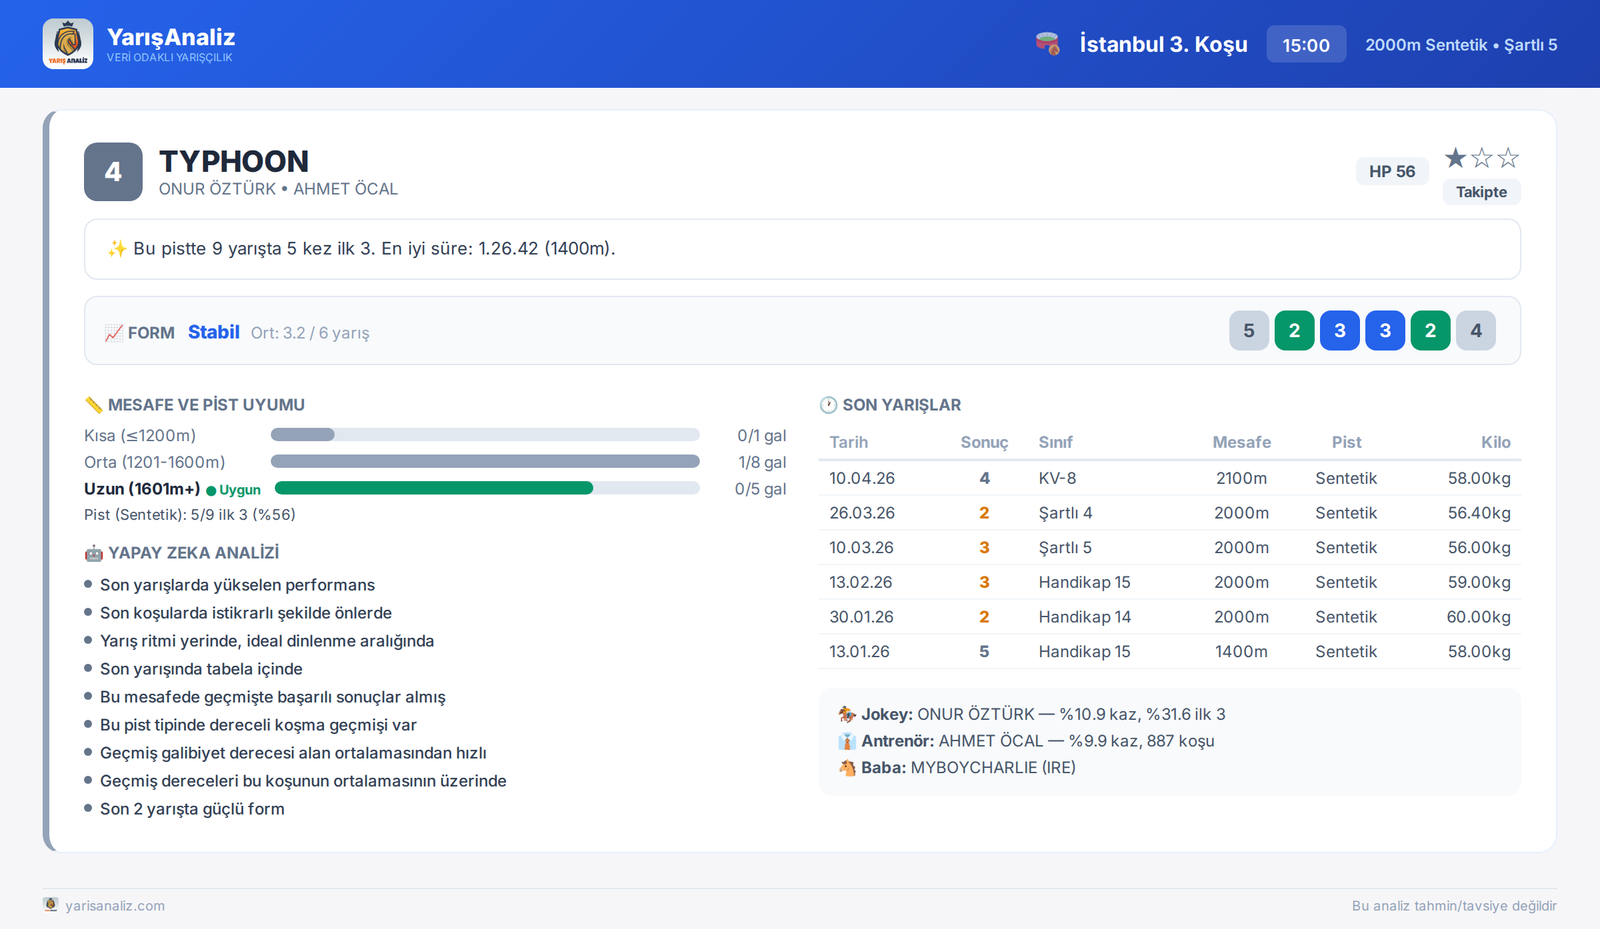Click the robot icon beside Yapay Zeka Analizi
This screenshot has width=1600, height=929.
point(94,553)
